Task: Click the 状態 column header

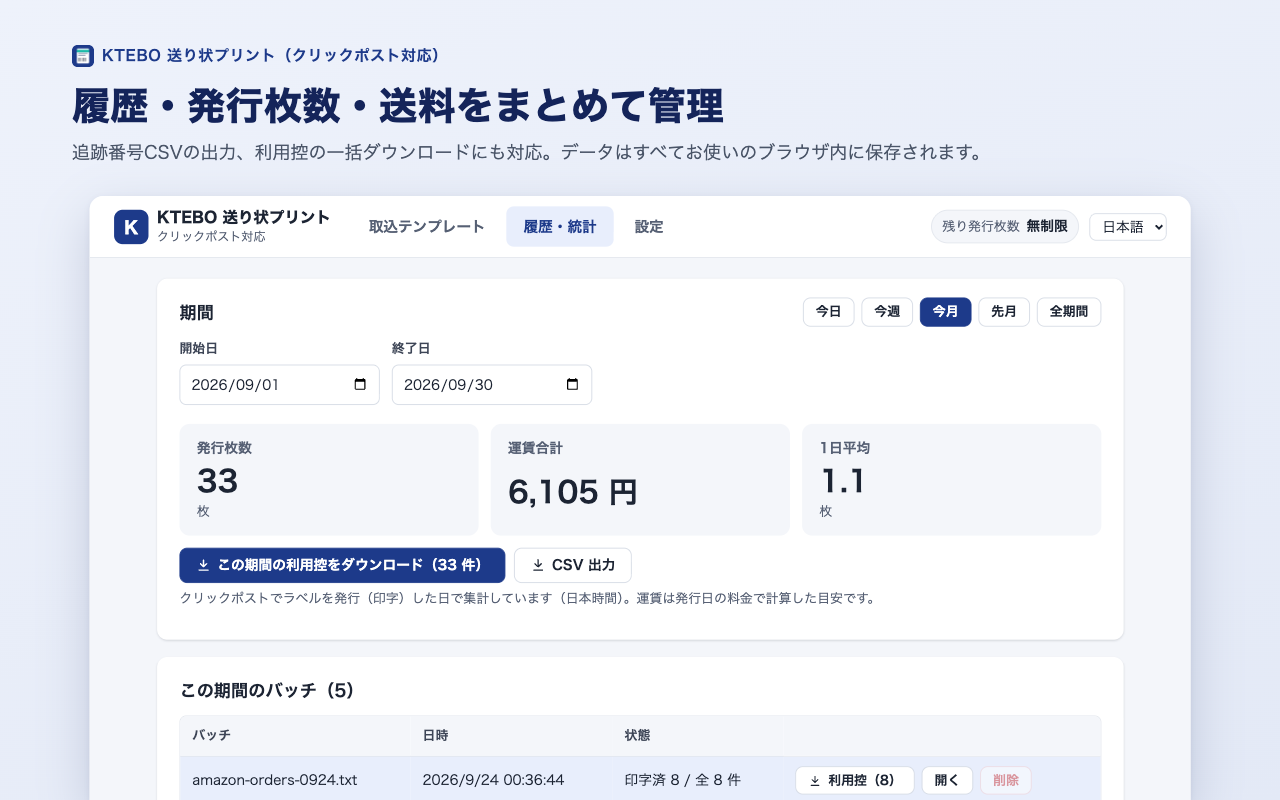Action: [x=637, y=735]
